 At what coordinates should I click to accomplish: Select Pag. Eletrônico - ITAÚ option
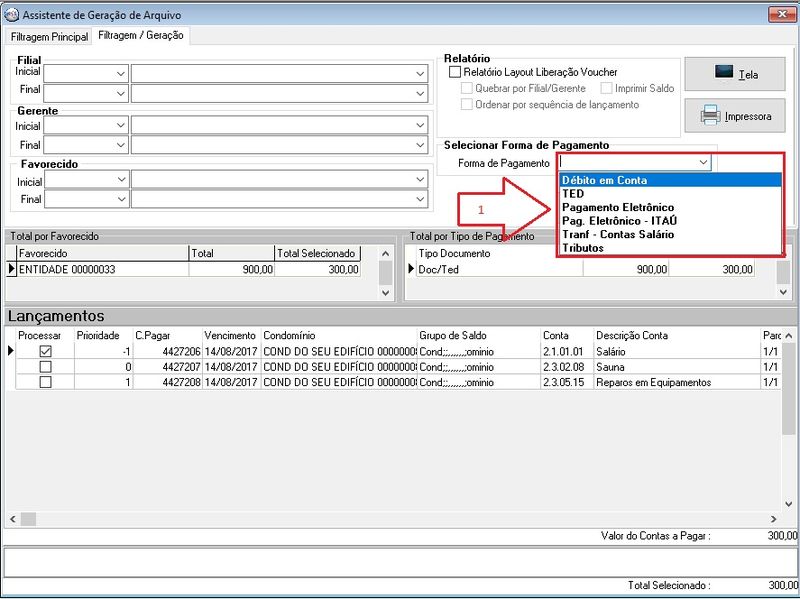[x=620, y=221]
